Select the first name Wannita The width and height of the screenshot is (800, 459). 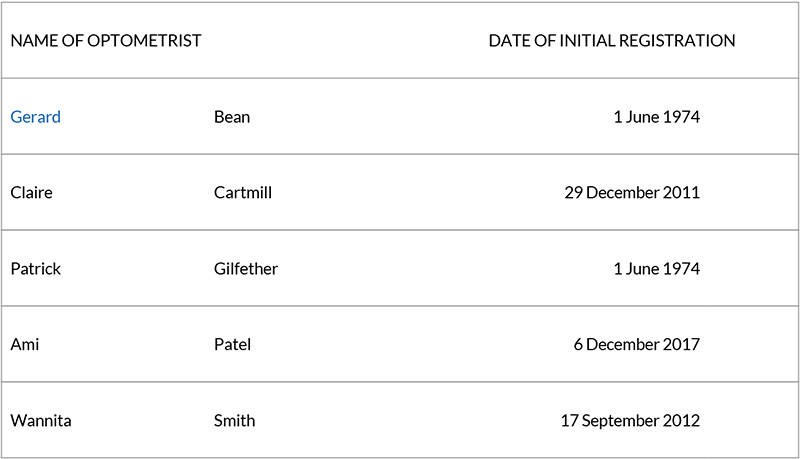(x=41, y=421)
